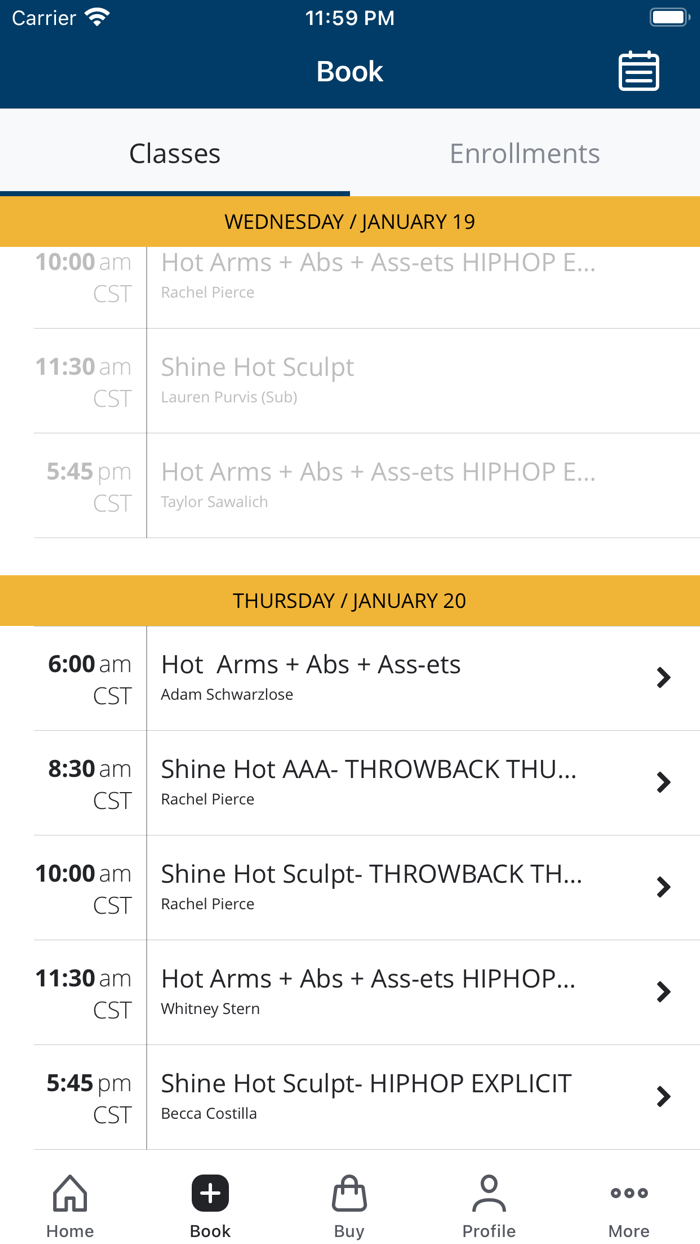Open chevron for Becca Costilla's 5:45 class
The width and height of the screenshot is (700, 1244).
pos(663,1097)
